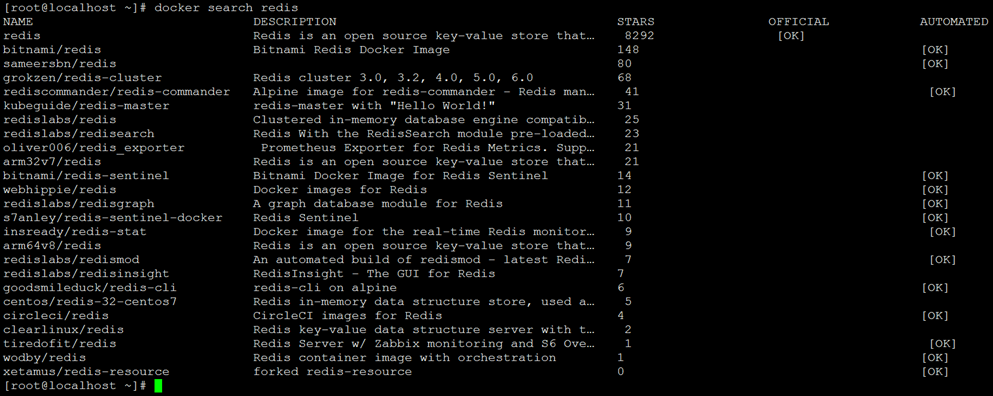The width and height of the screenshot is (993, 396).
Task: Click the STARS column header
Action: pos(636,22)
